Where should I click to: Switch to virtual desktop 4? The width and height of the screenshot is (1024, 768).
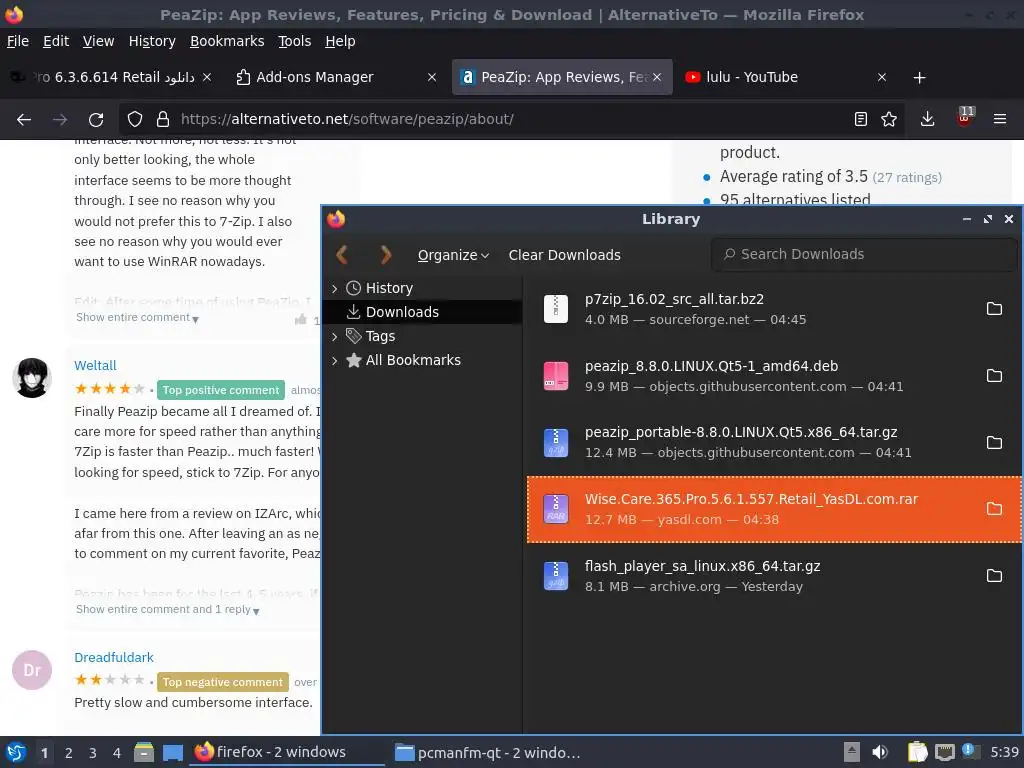tap(117, 753)
